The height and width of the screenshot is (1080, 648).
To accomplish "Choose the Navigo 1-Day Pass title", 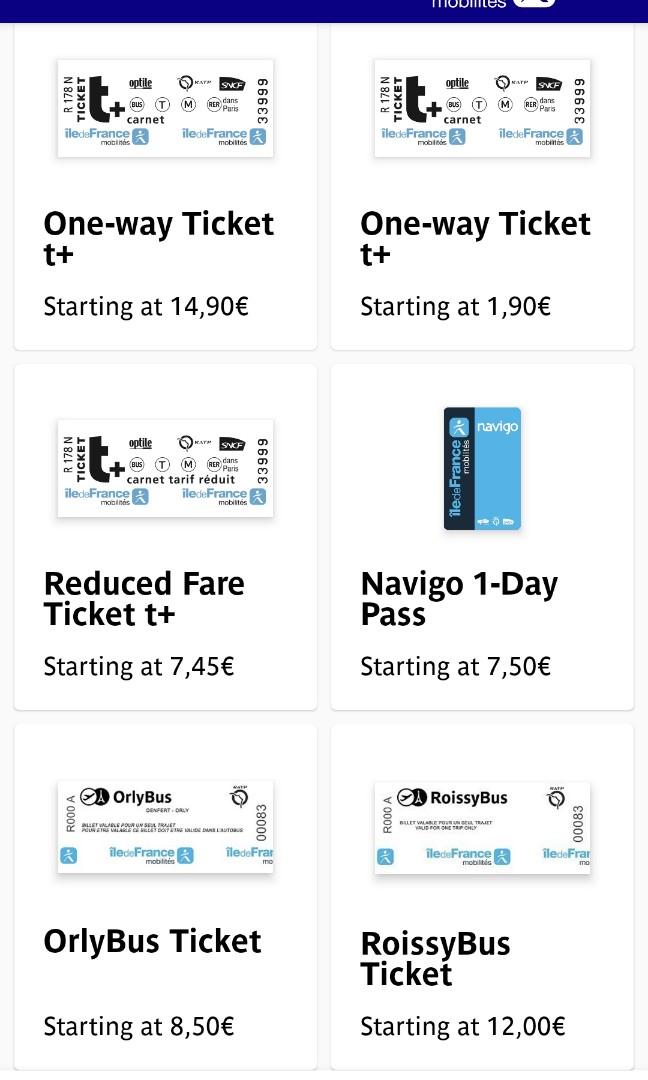I will [459, 598].
